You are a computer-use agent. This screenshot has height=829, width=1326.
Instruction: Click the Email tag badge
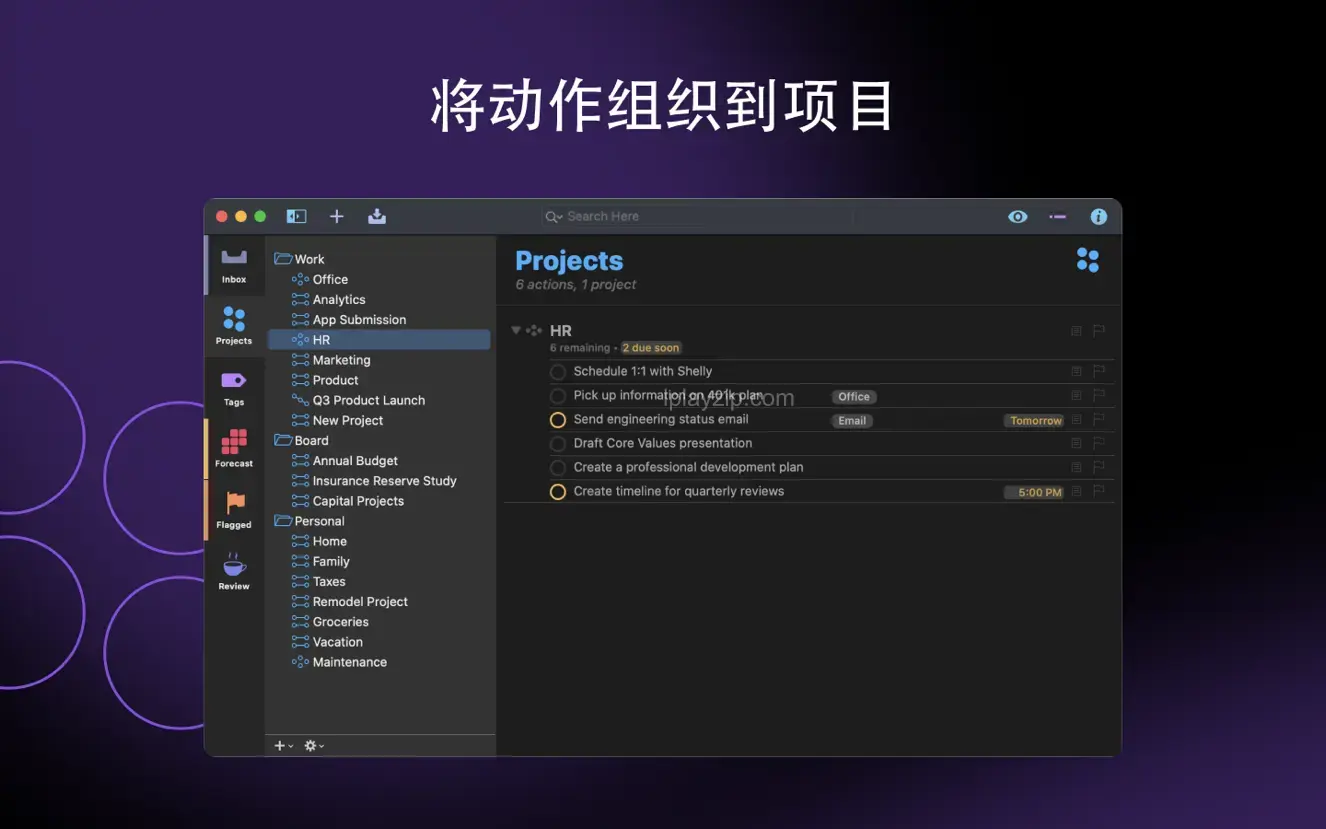coord(852,421)
